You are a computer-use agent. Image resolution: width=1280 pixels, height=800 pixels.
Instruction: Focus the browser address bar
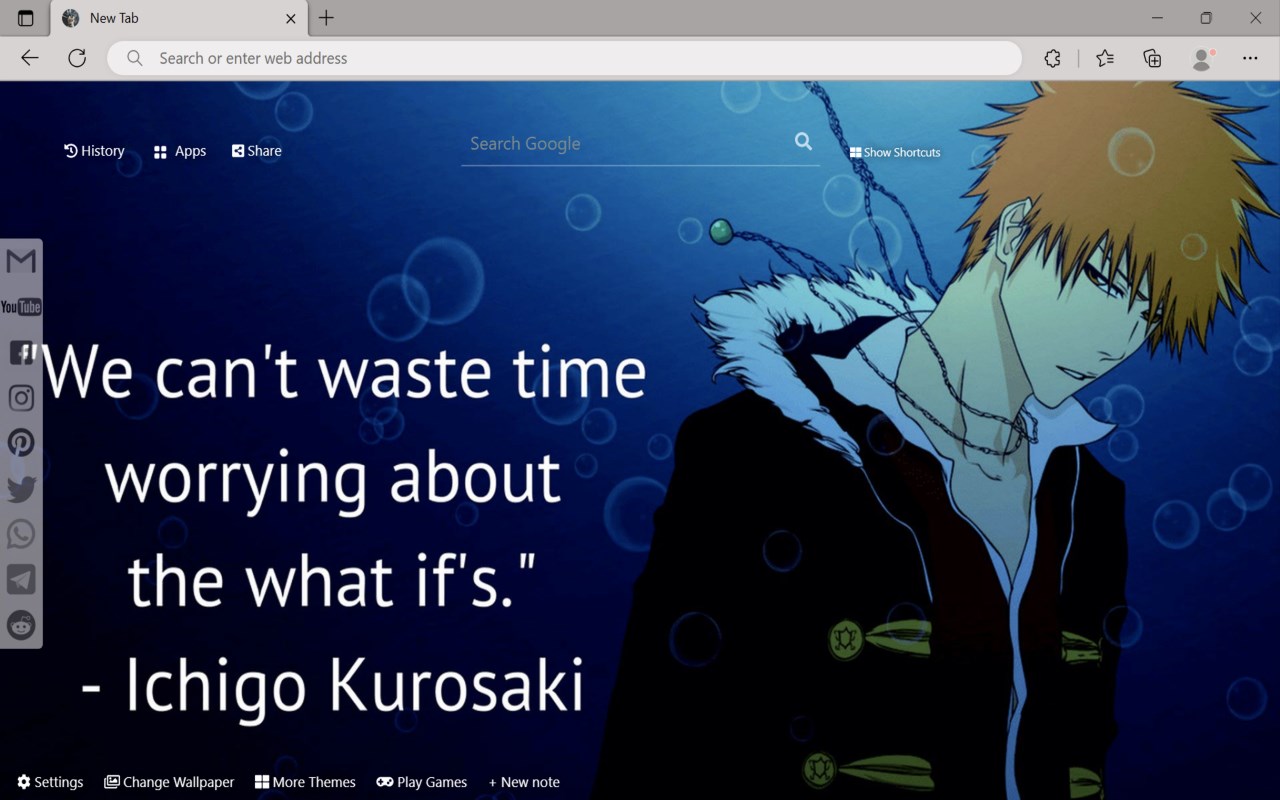(565, 58)
